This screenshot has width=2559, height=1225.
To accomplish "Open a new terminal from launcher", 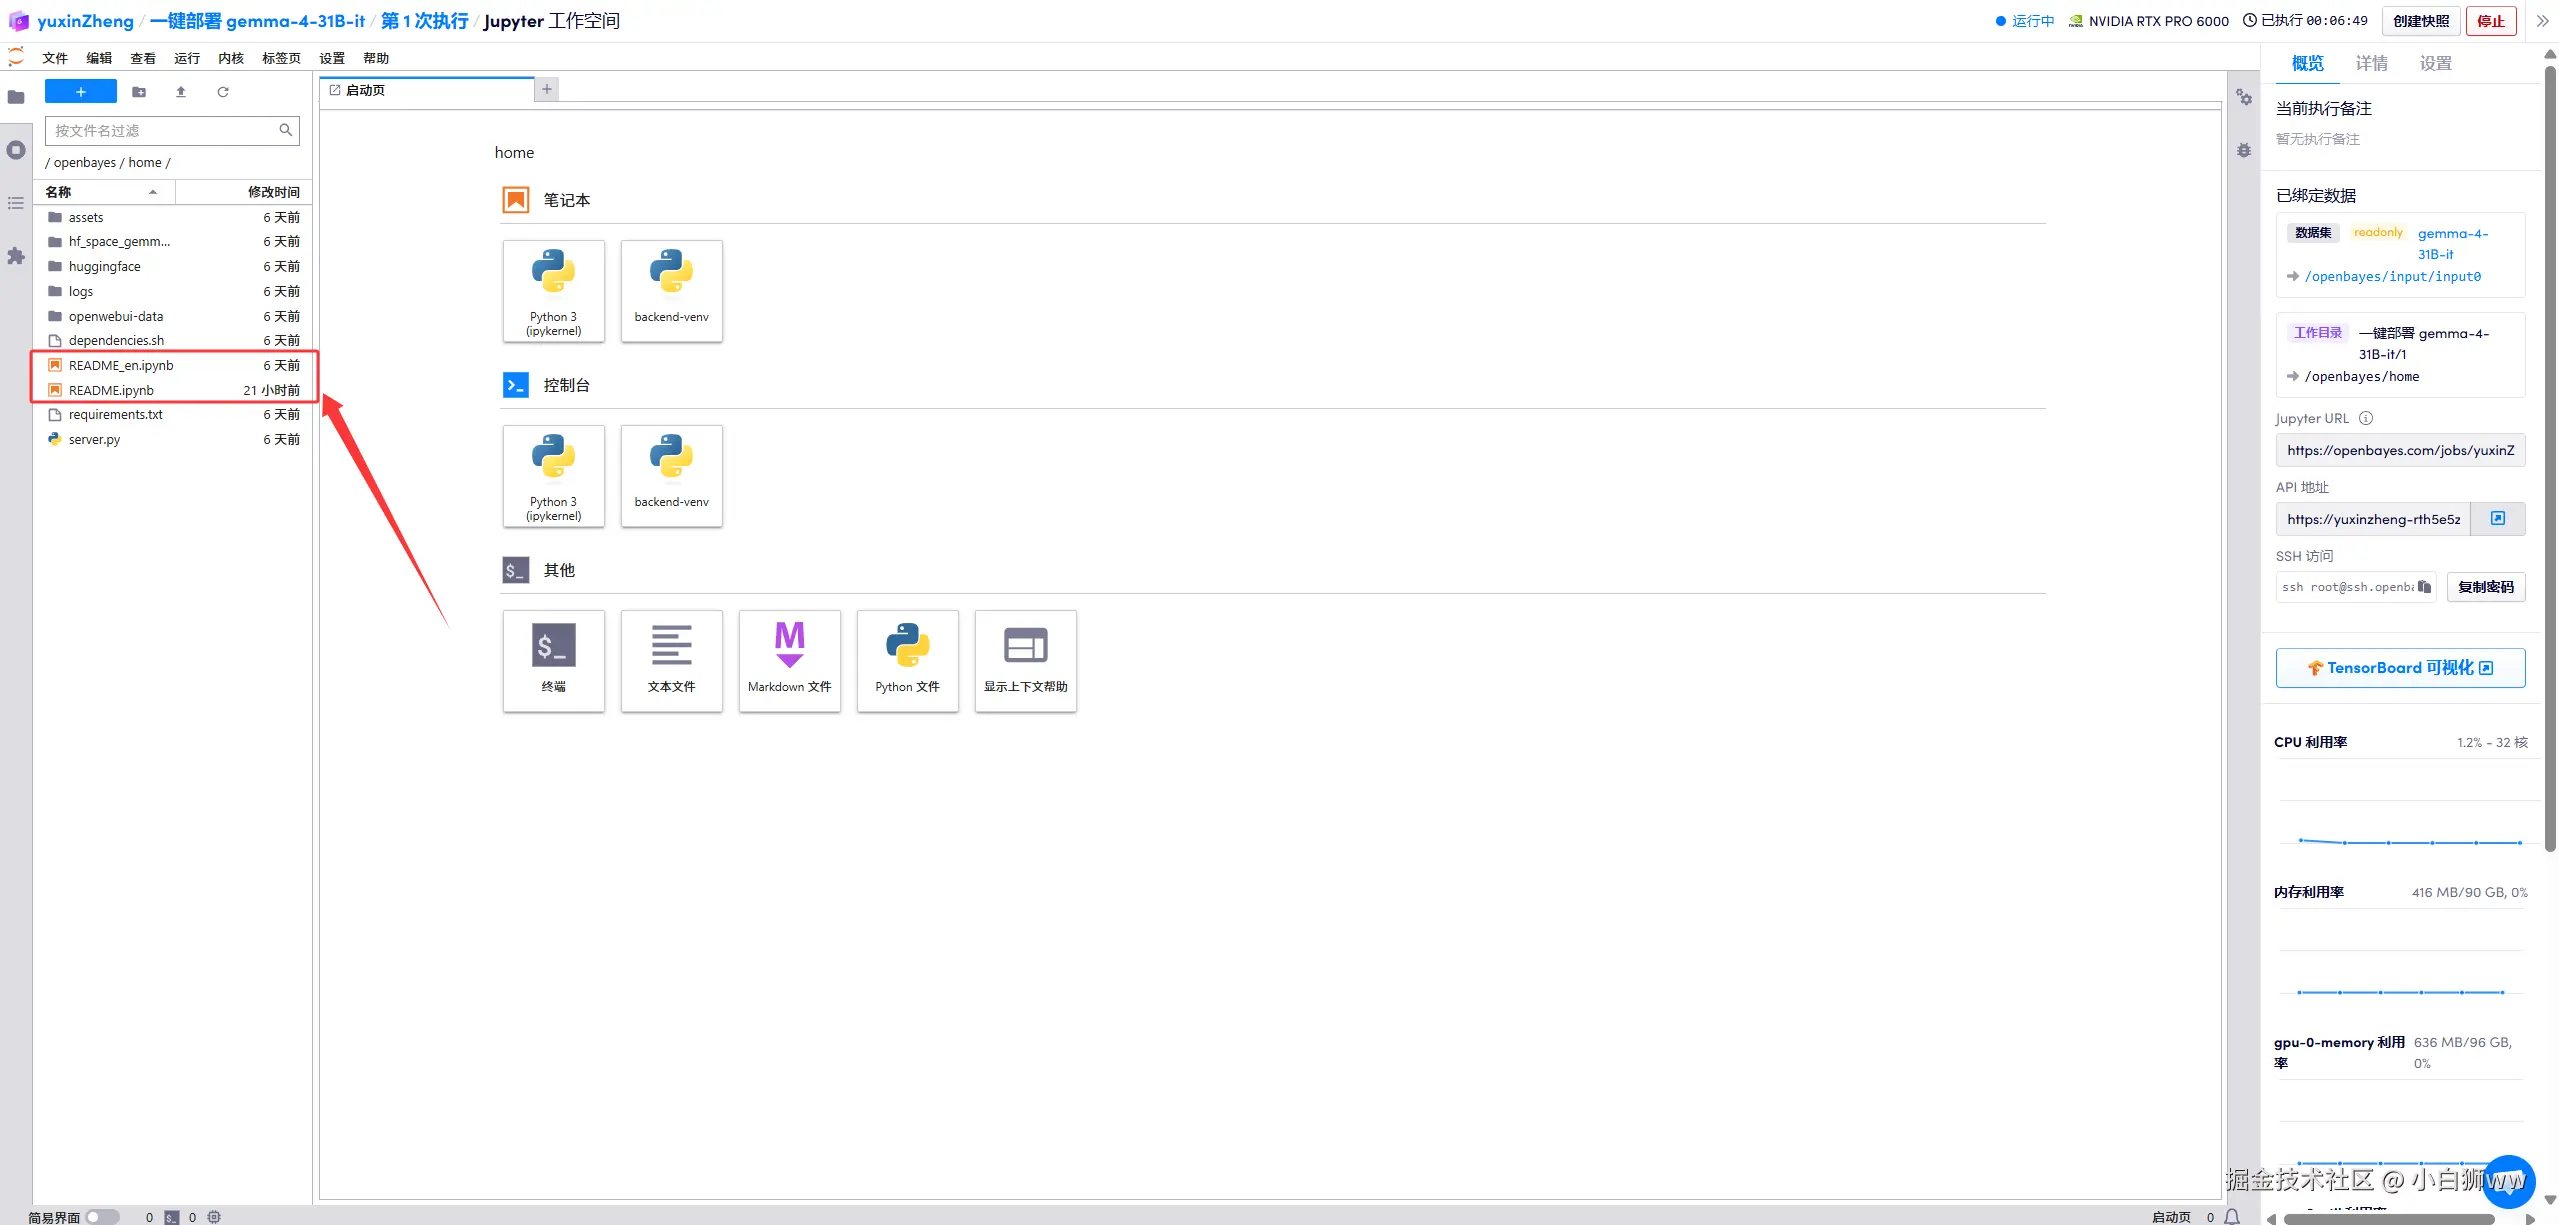I will point(553,660).
